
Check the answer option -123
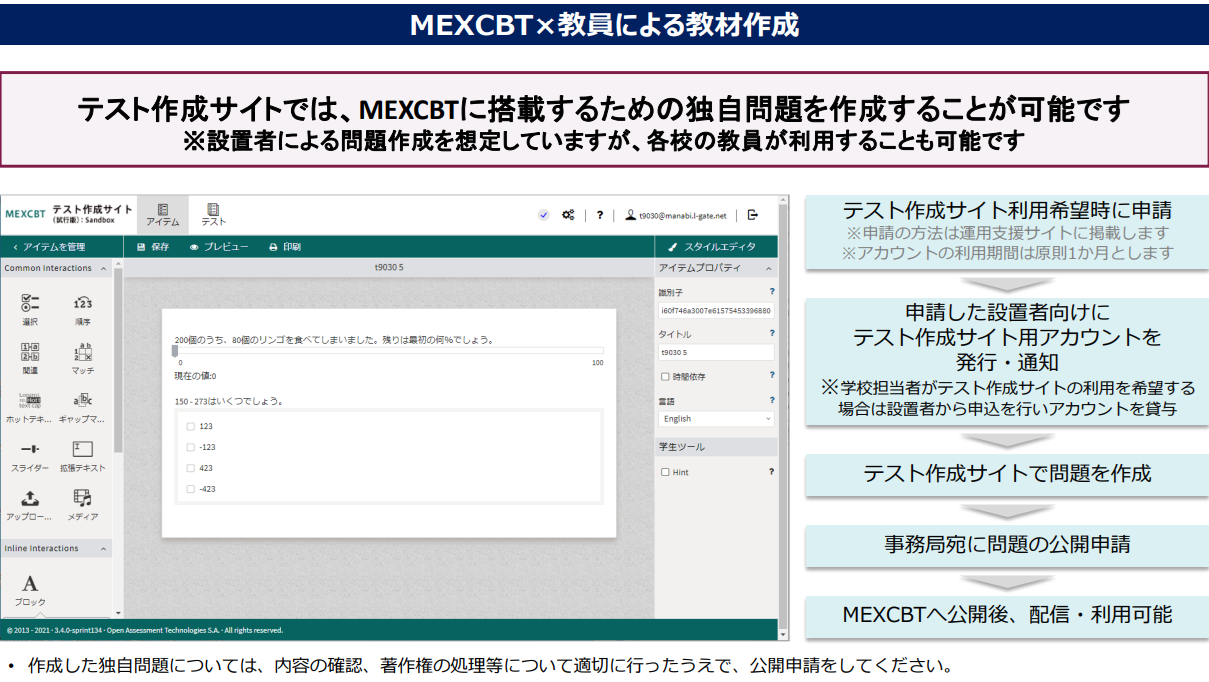[191, 447]
